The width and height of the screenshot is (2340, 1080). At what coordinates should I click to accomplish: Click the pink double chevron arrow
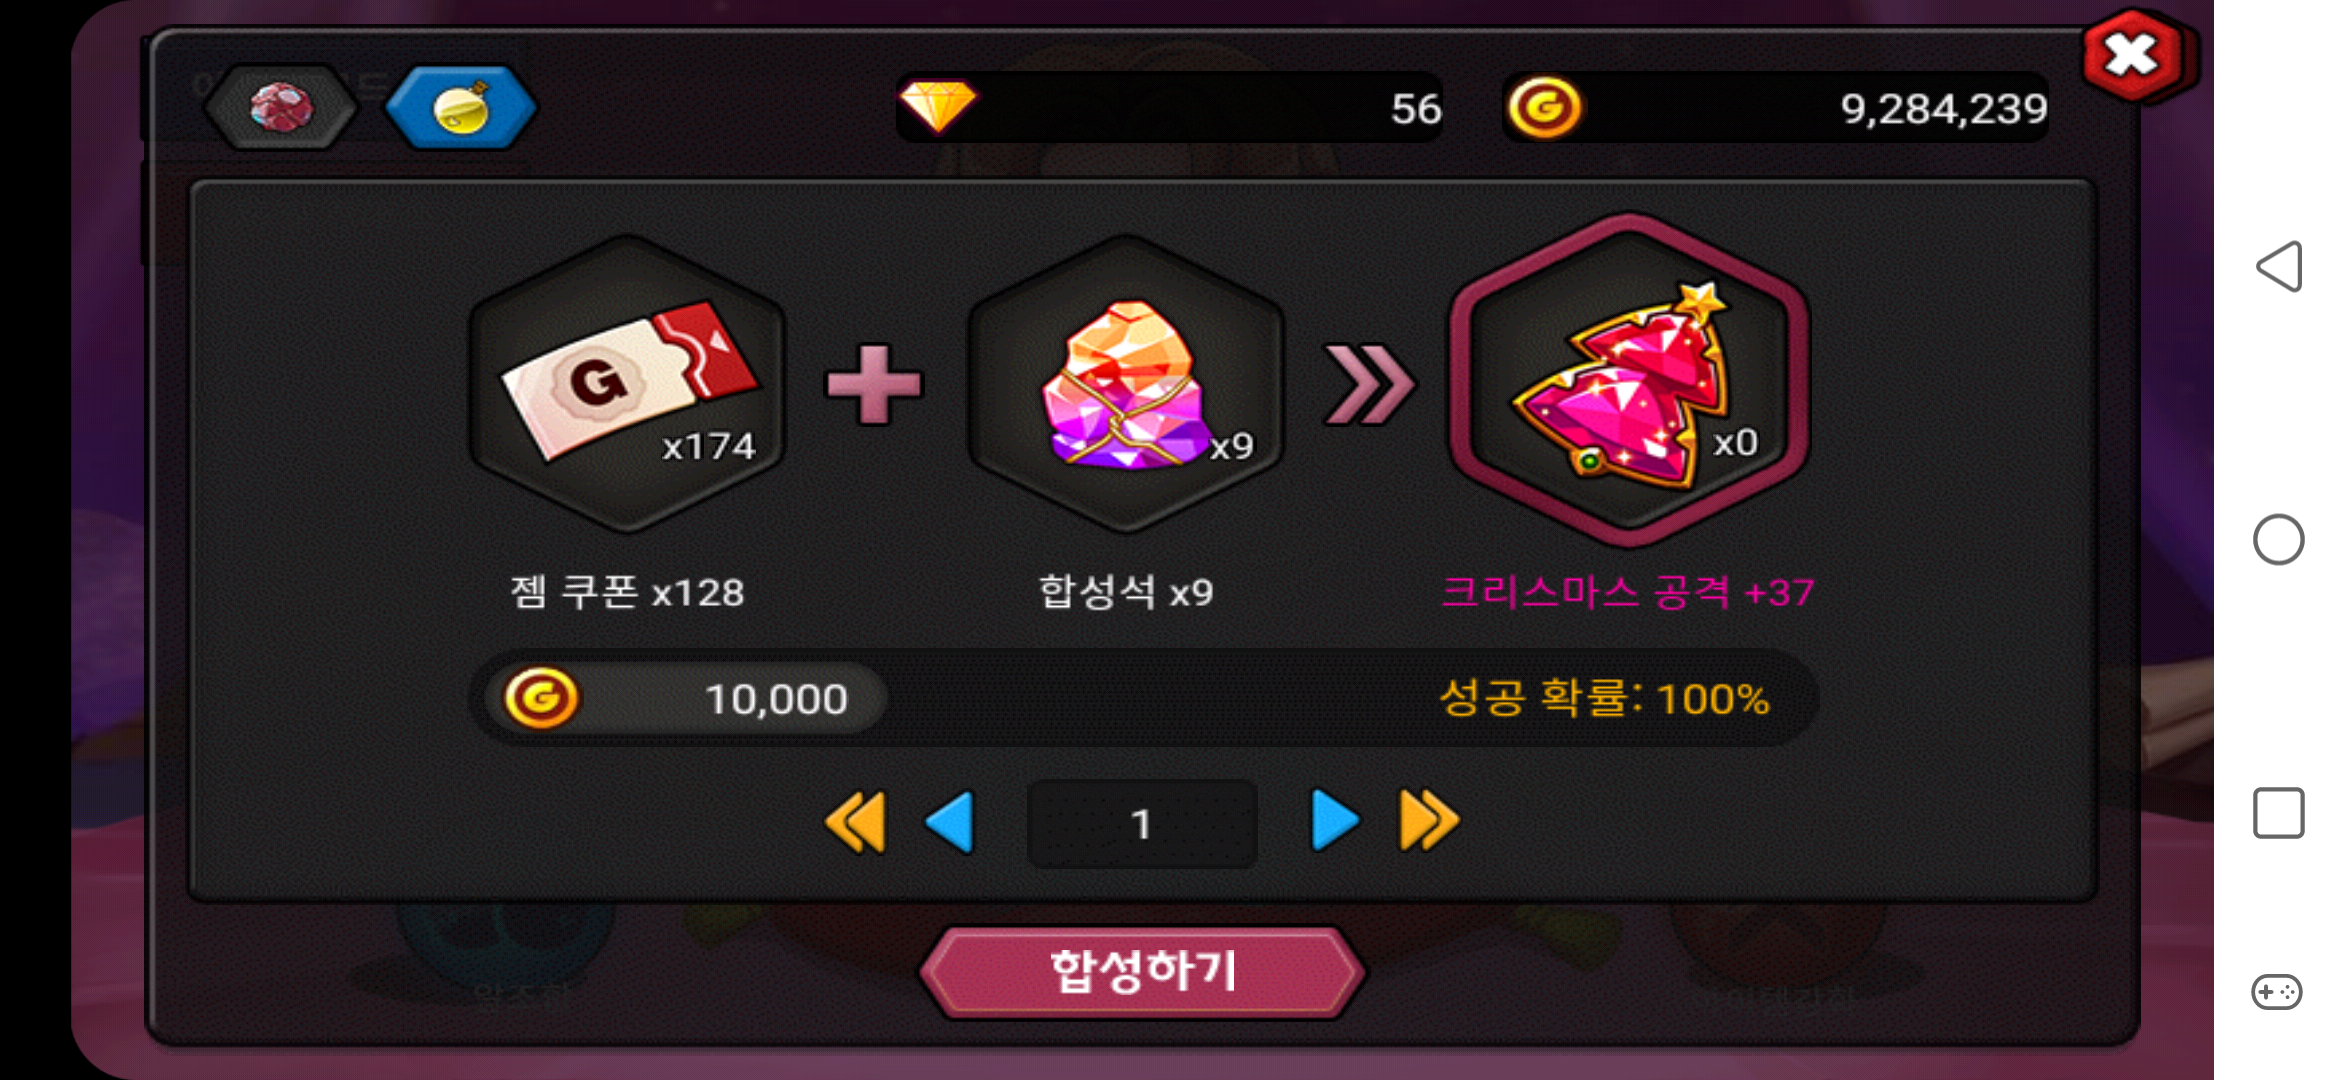coord(1368,384)
